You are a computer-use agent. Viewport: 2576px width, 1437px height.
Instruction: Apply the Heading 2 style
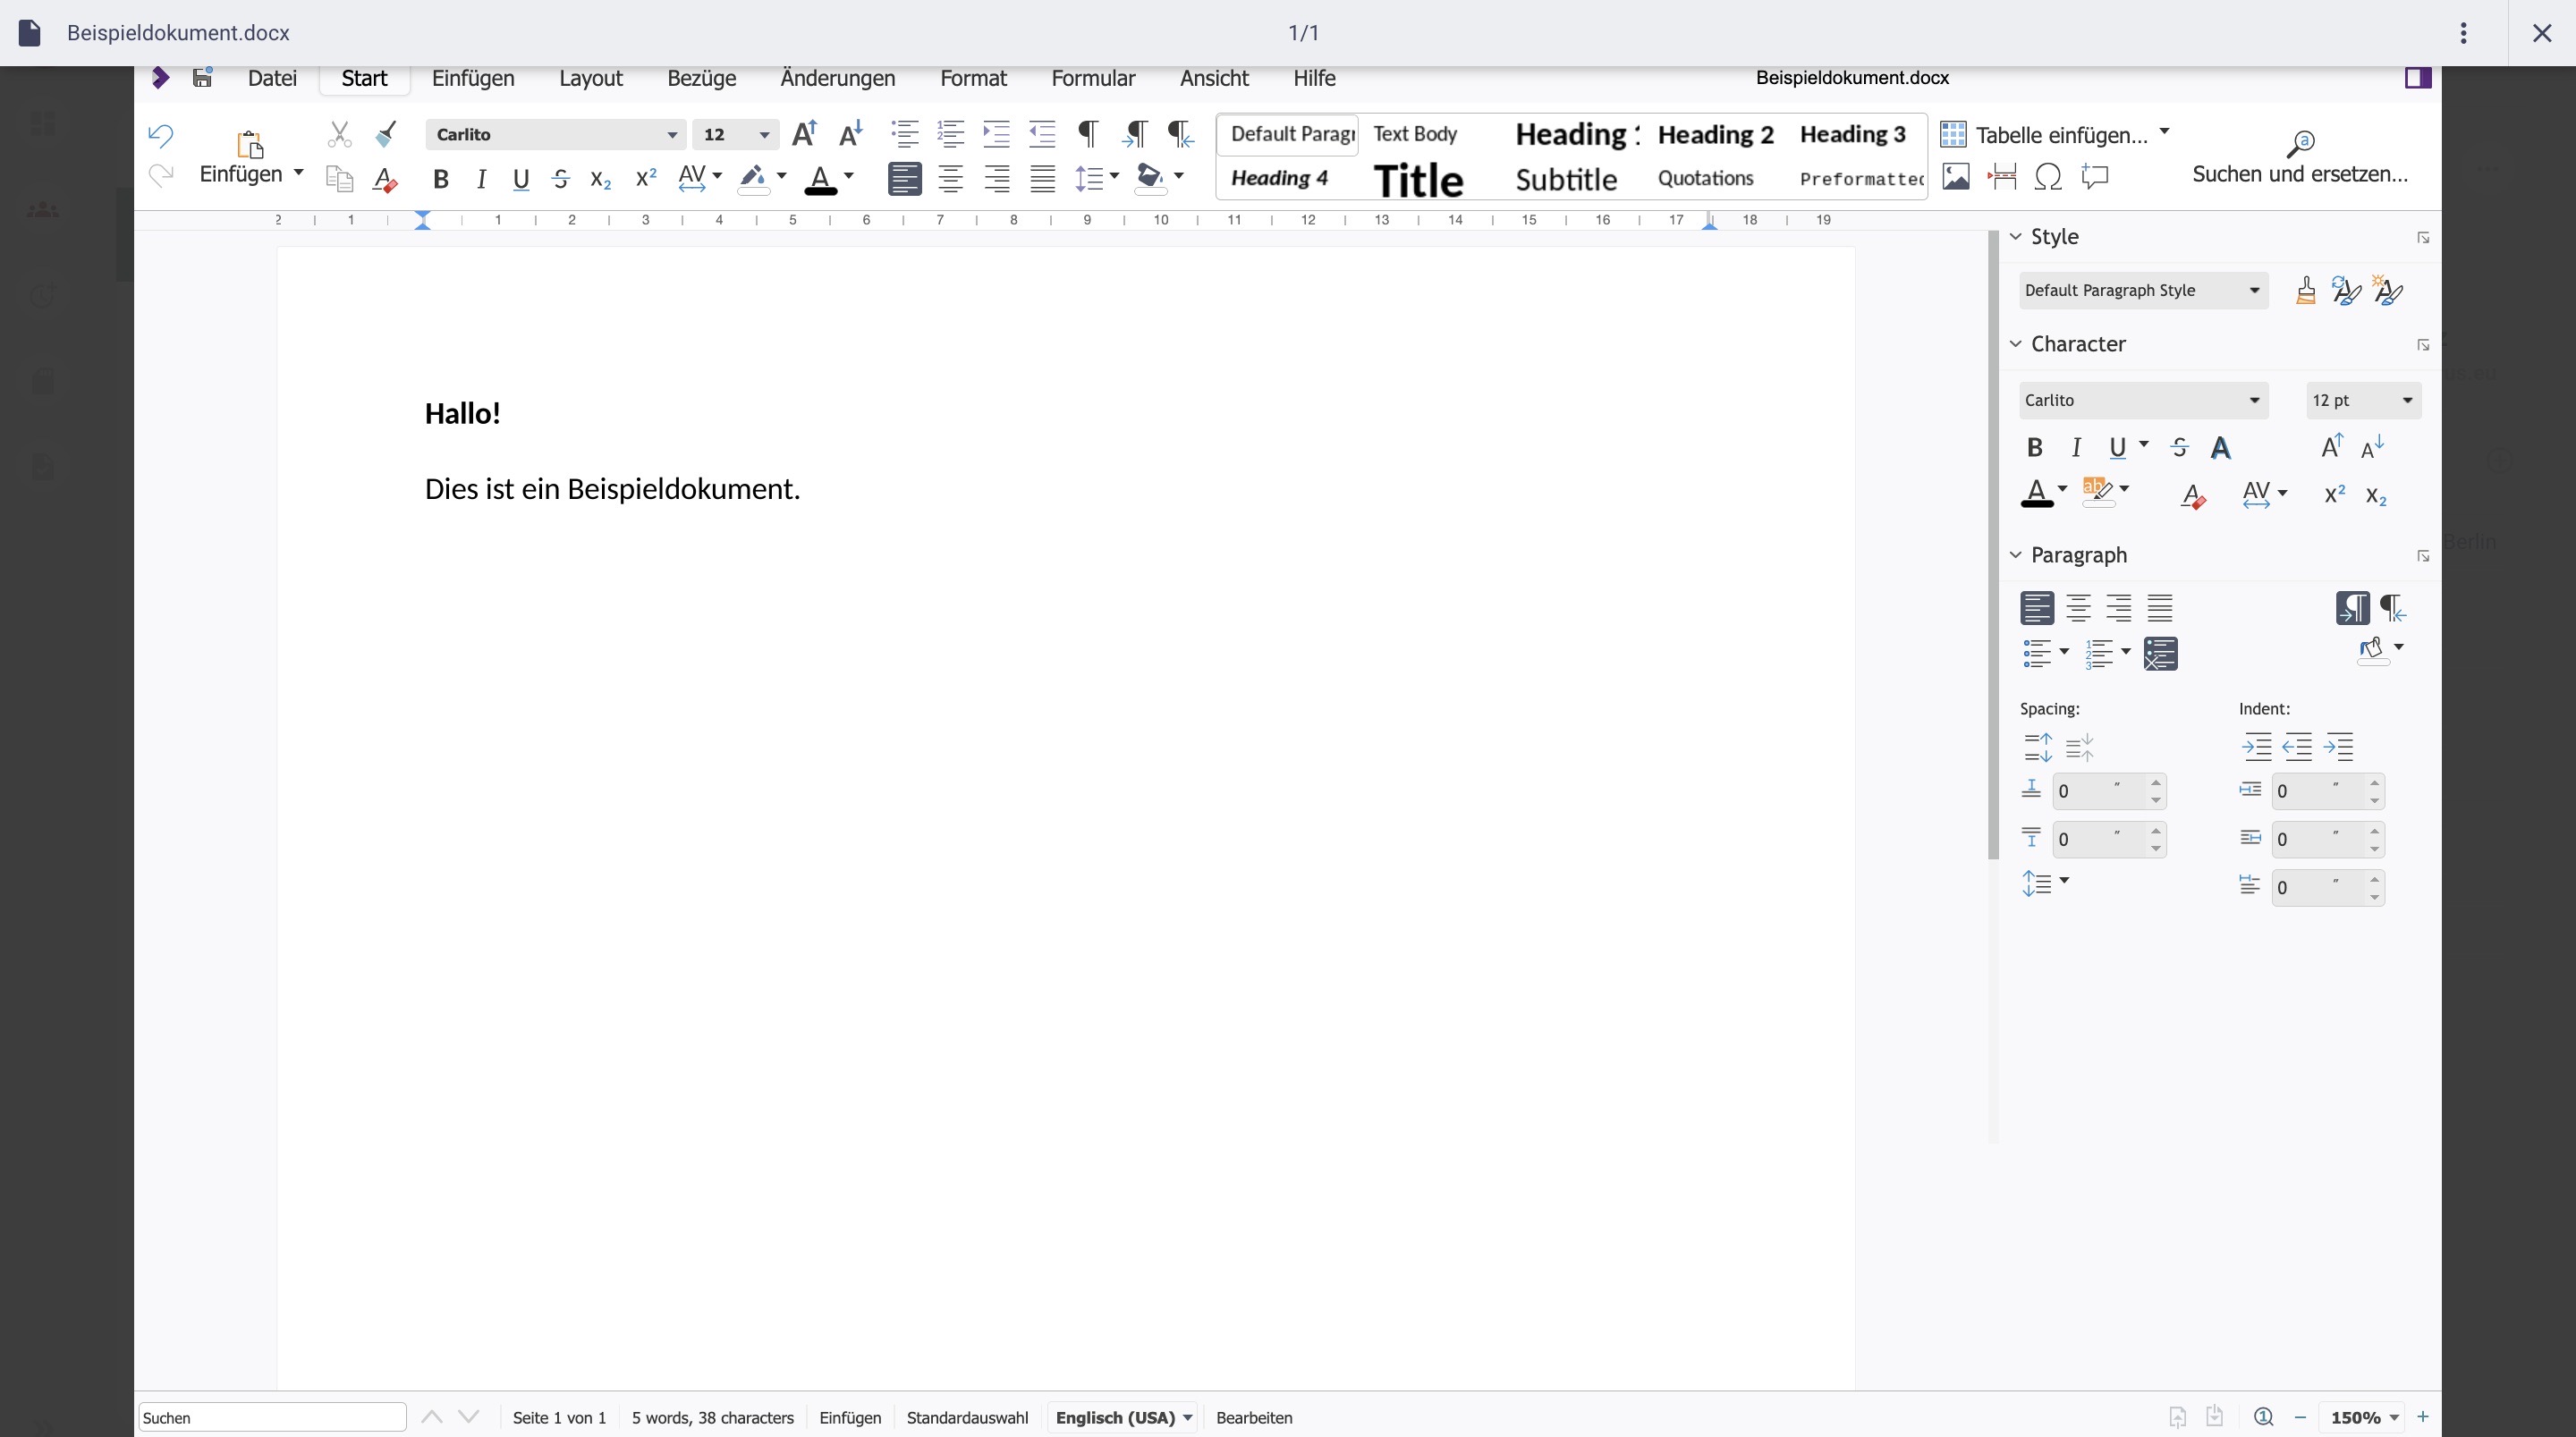click(x=1715, y=134)
